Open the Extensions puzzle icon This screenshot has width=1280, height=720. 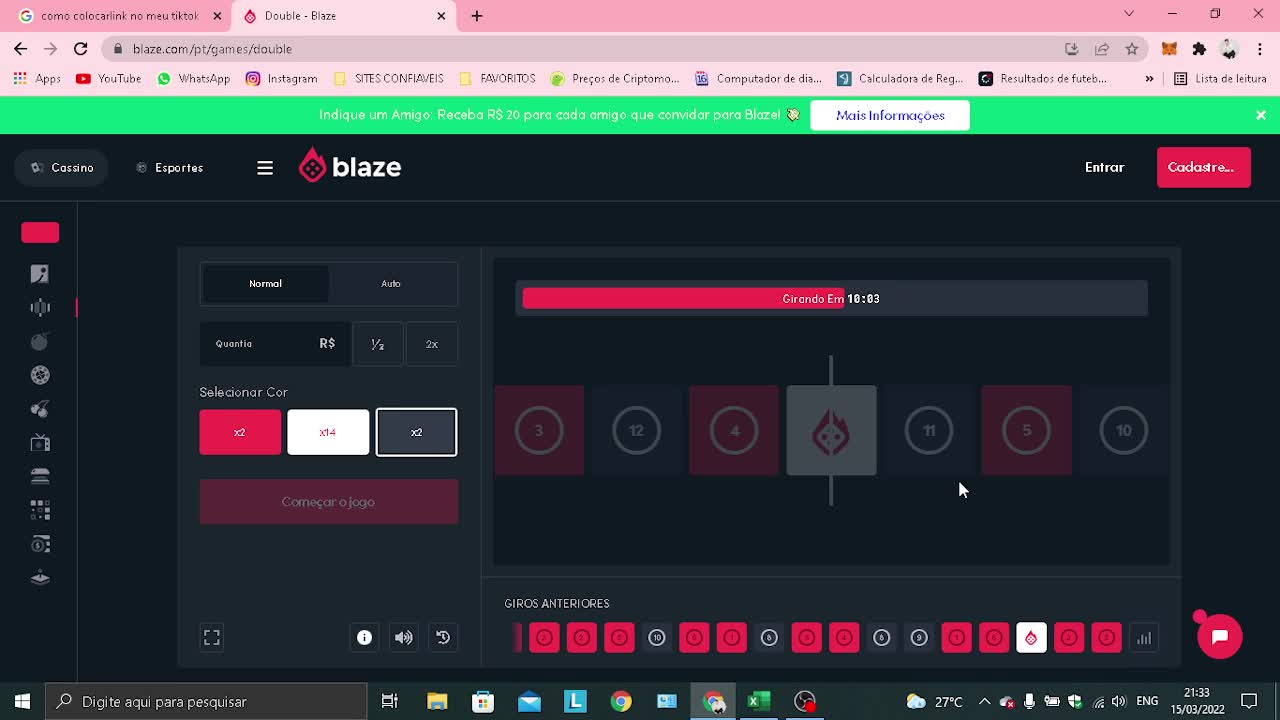(1199, 49)
